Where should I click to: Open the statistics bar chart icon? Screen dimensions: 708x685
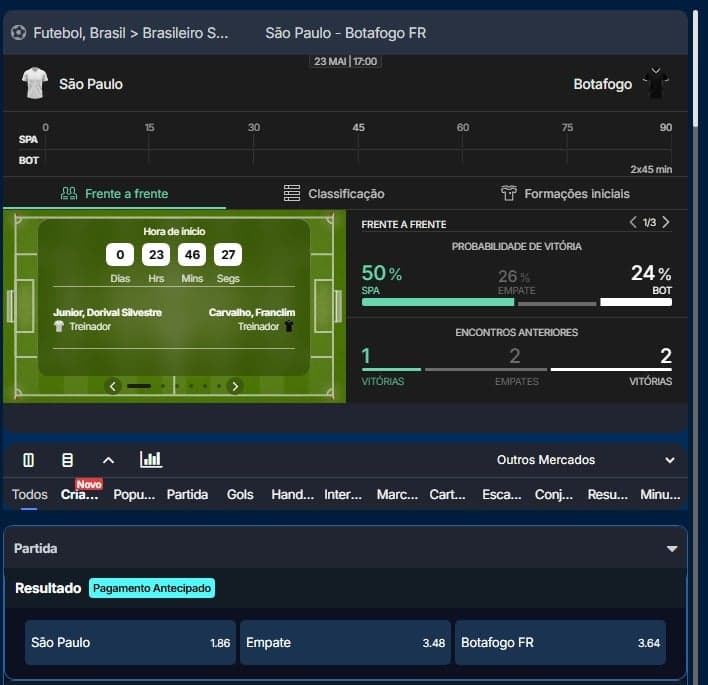pos(151,459)
